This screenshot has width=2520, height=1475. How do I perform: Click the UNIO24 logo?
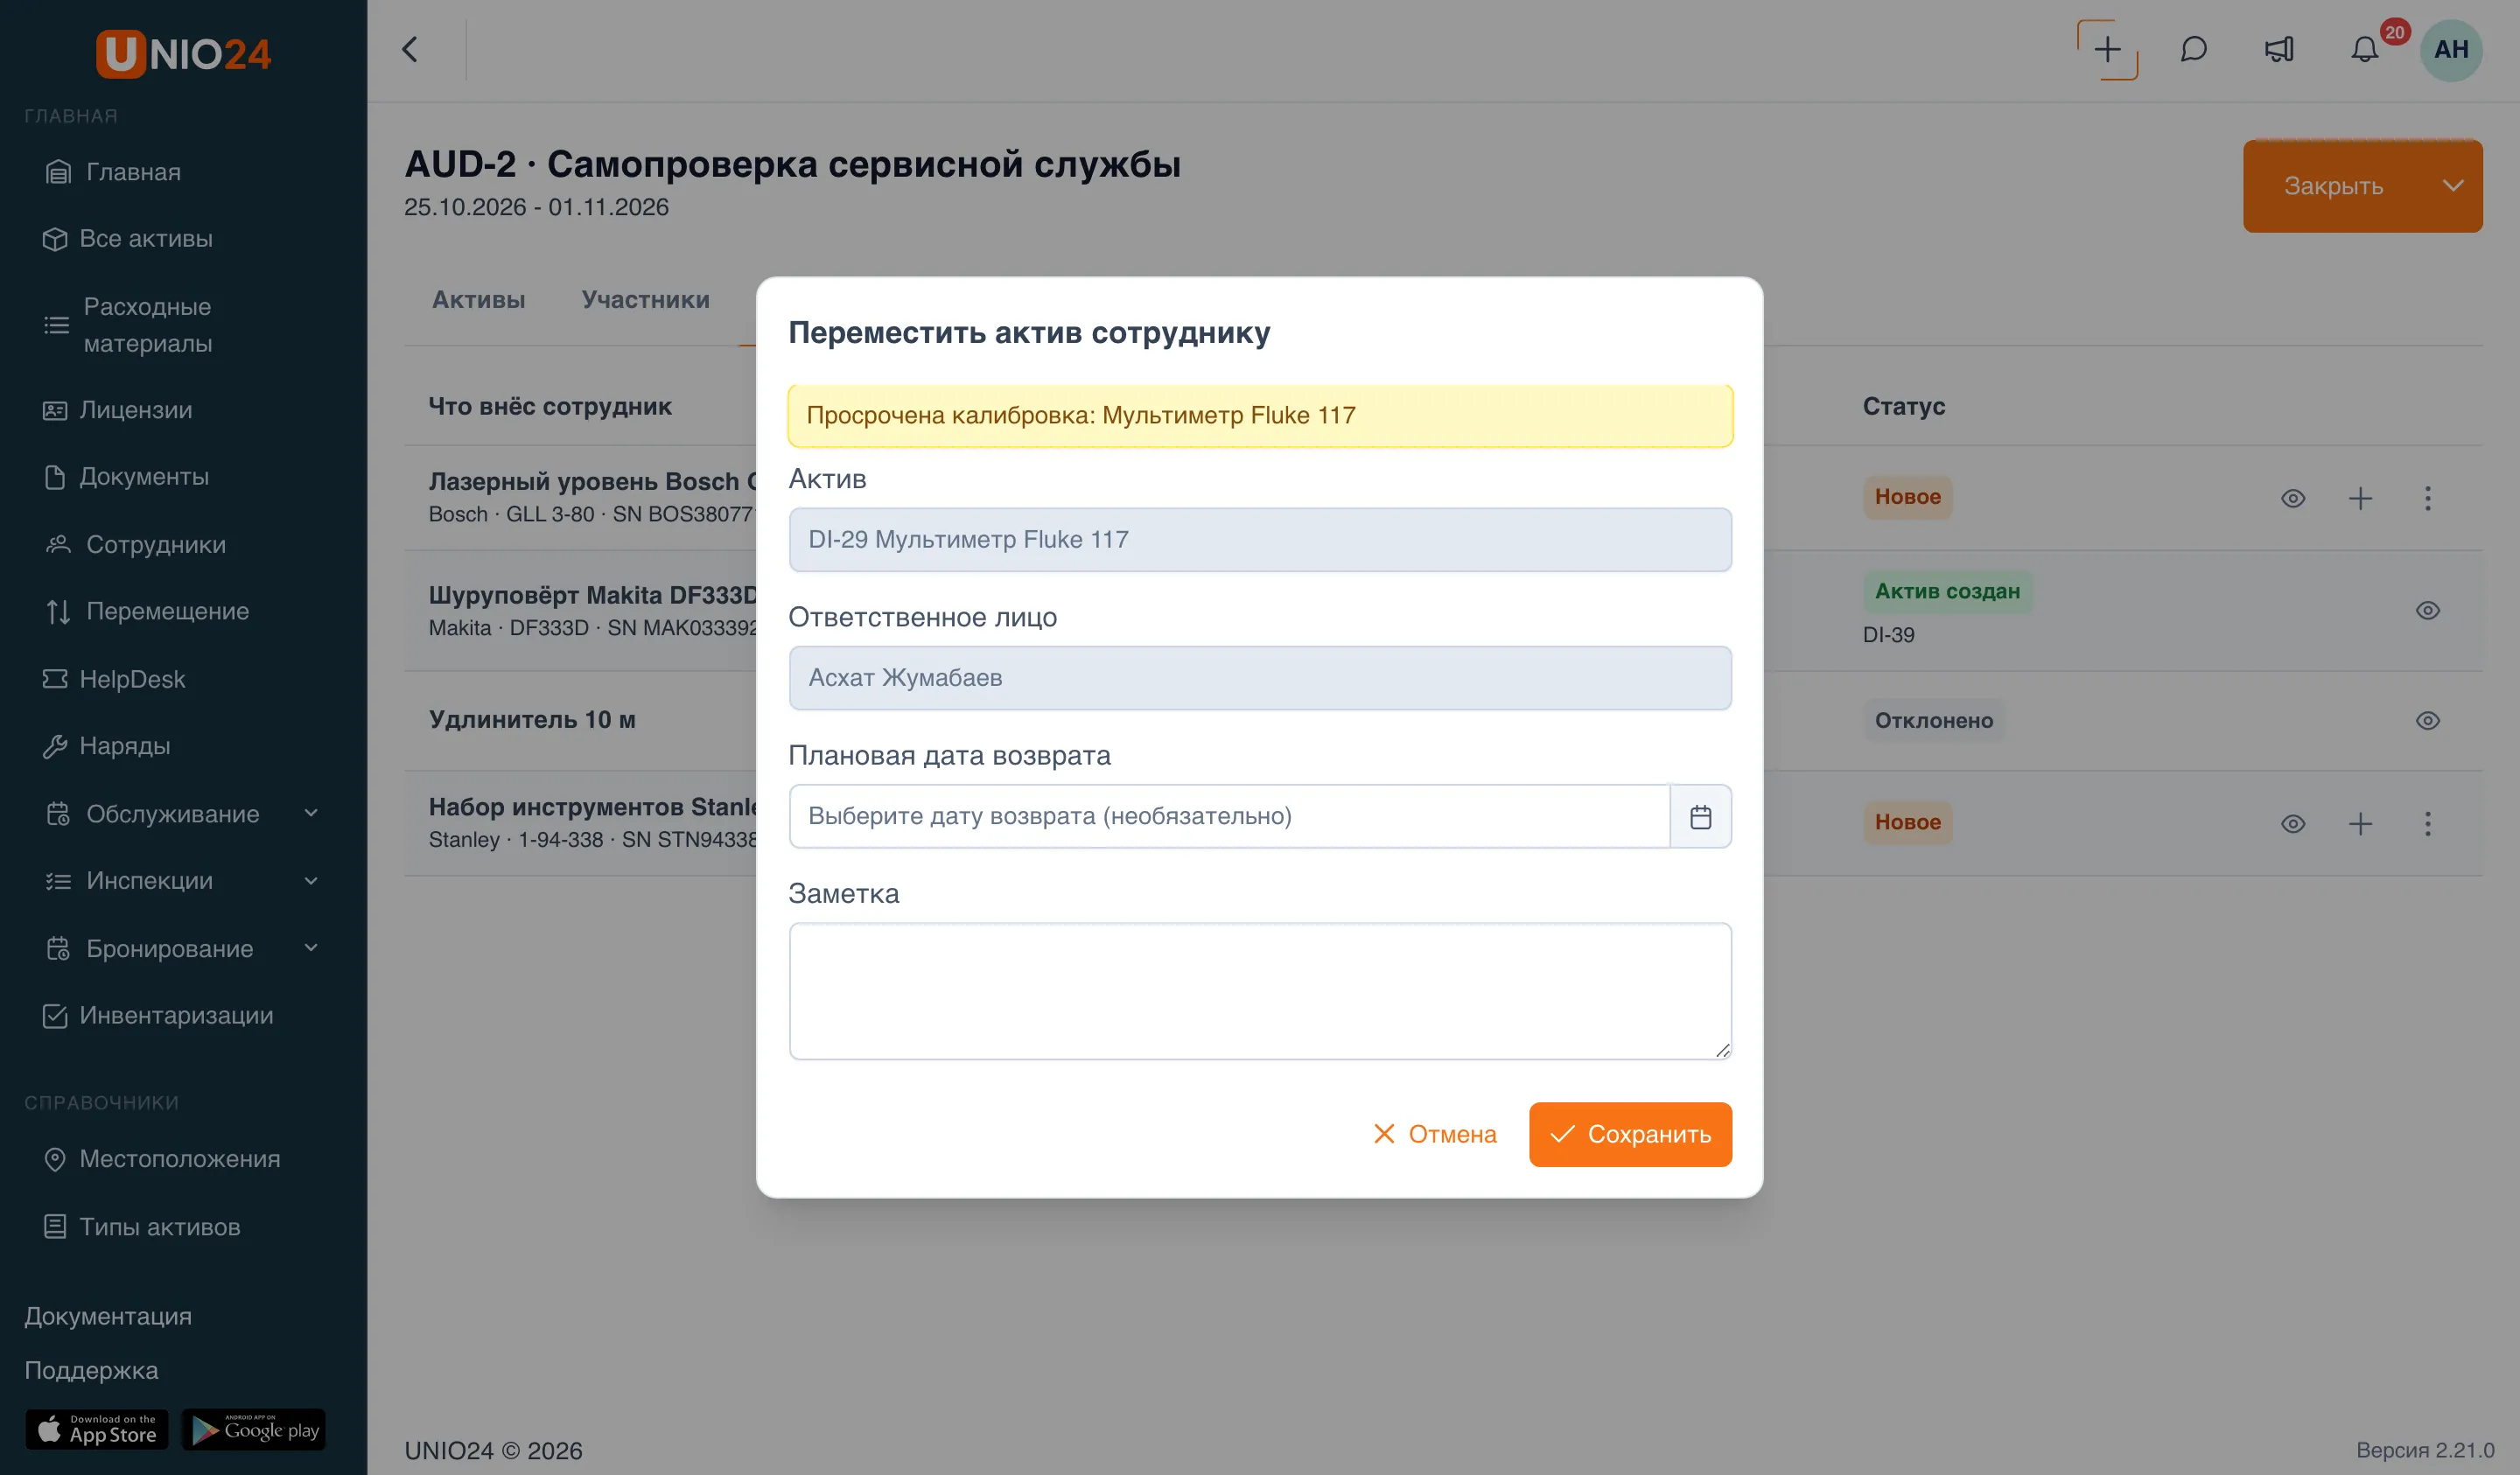(x=183, y=53)
